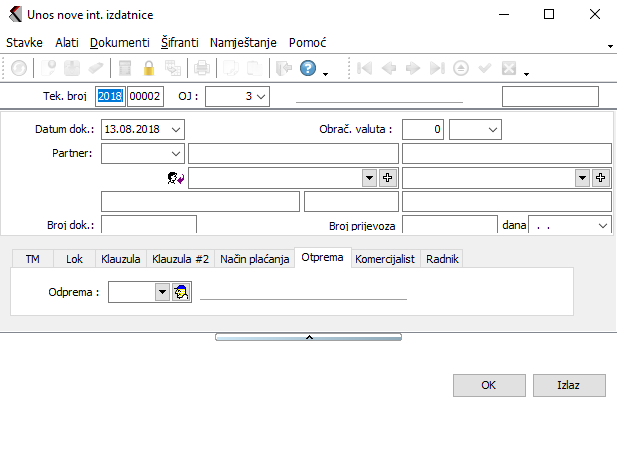Viewport: 617px width, 458px height.
Task: Open the Obrač. valuta currency dropdown
Action: pyautogui.click(x=491, y=129)
